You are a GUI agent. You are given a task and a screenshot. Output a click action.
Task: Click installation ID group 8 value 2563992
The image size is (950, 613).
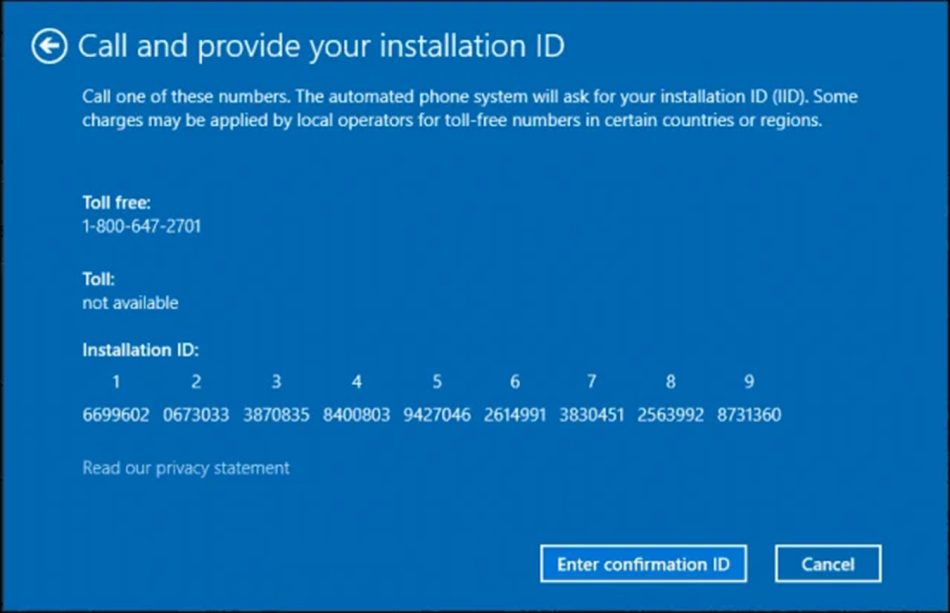[670, 414]
